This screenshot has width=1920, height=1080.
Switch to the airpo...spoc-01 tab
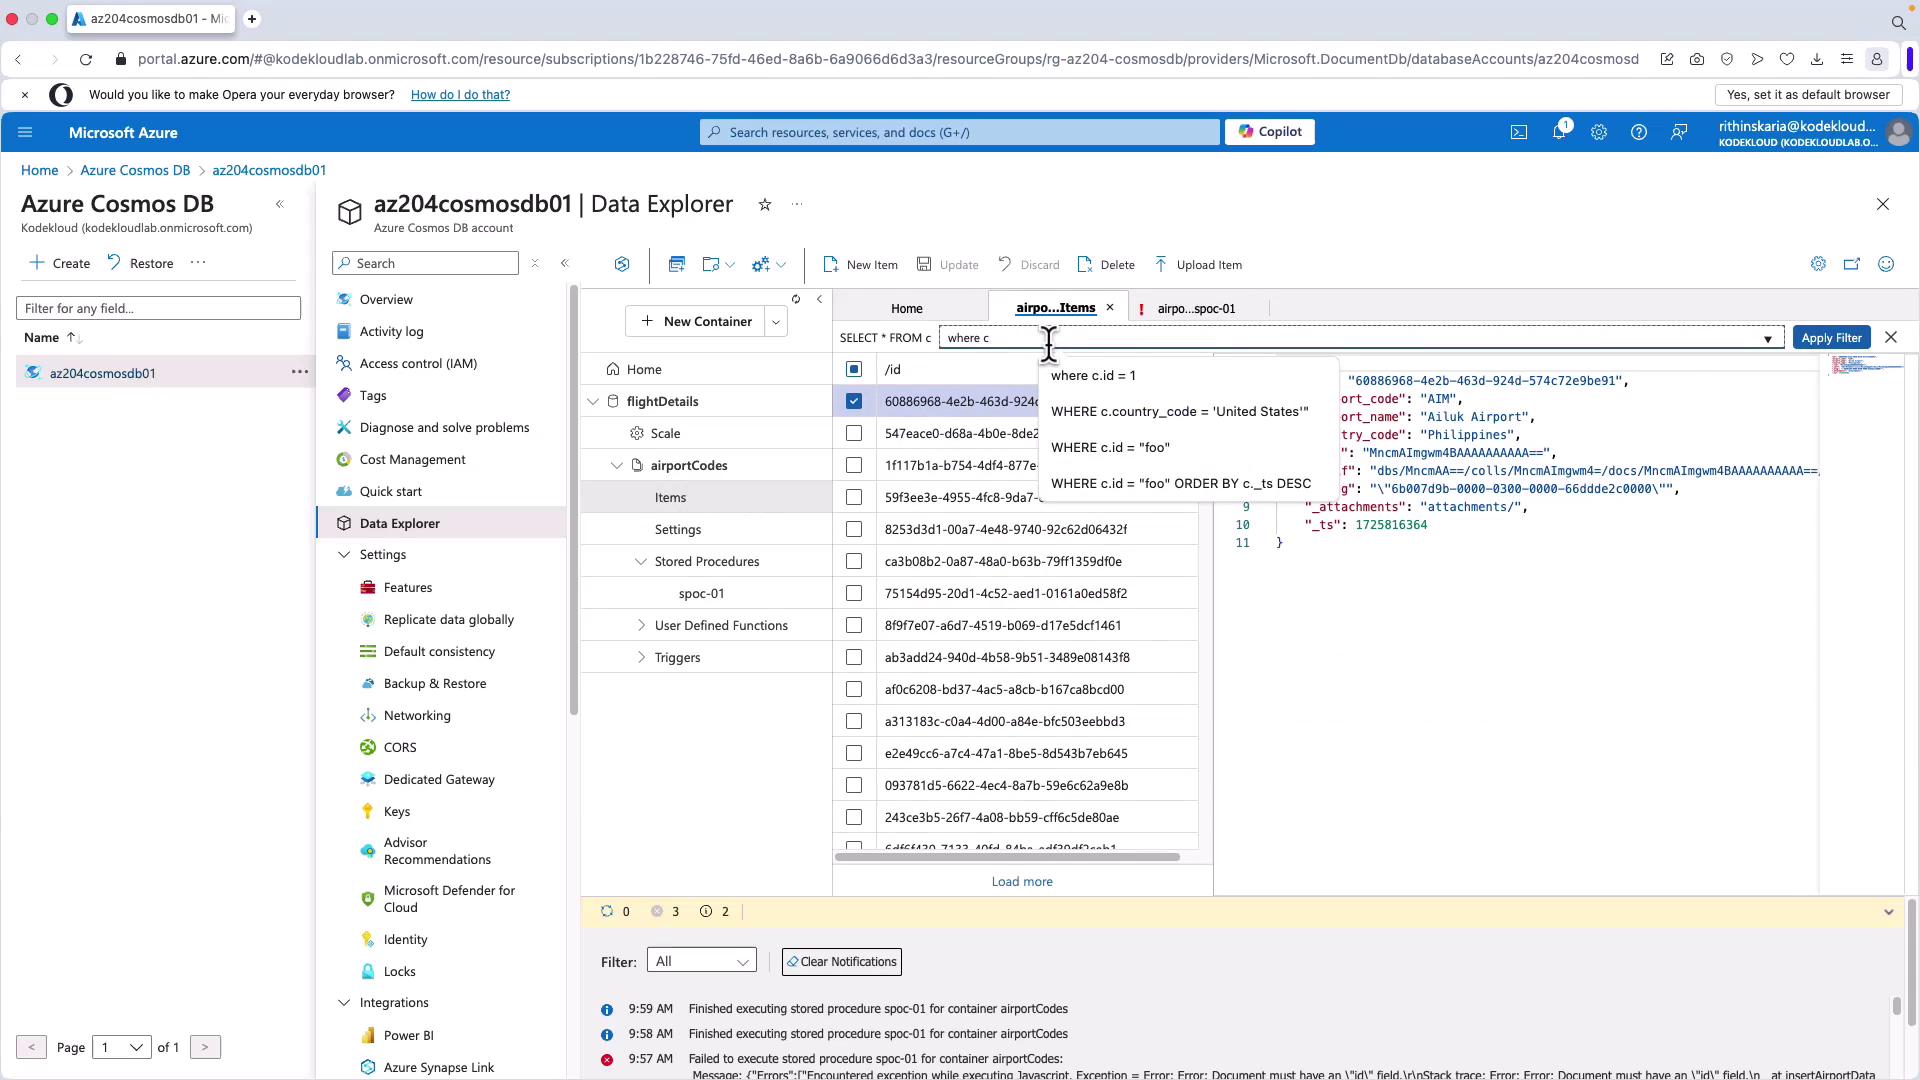[1196, 308]
